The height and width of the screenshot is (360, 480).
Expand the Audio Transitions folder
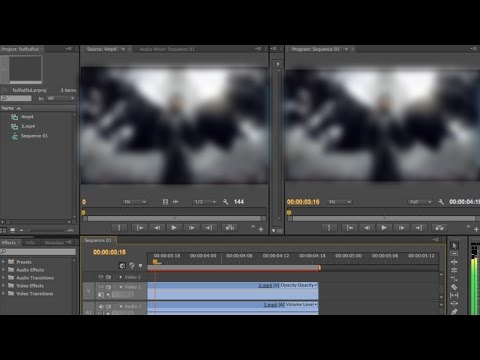coord(3,278)
